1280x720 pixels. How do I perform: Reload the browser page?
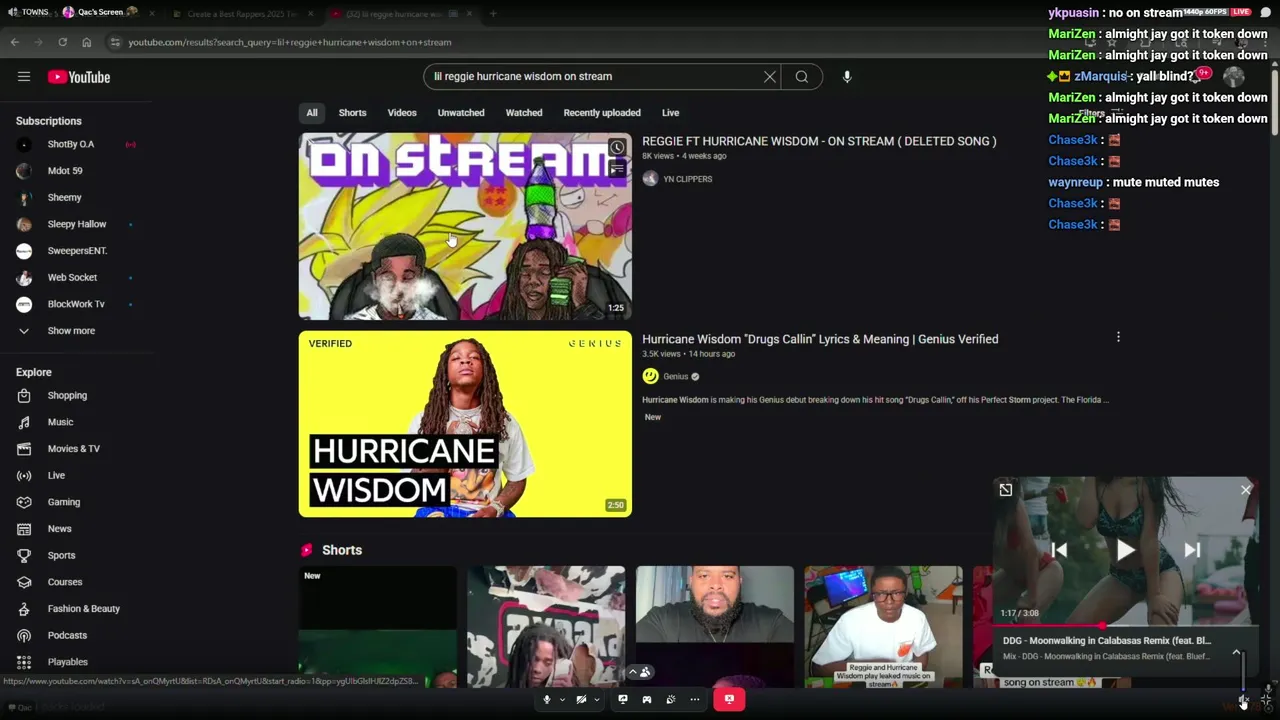(x=62, y=42)
